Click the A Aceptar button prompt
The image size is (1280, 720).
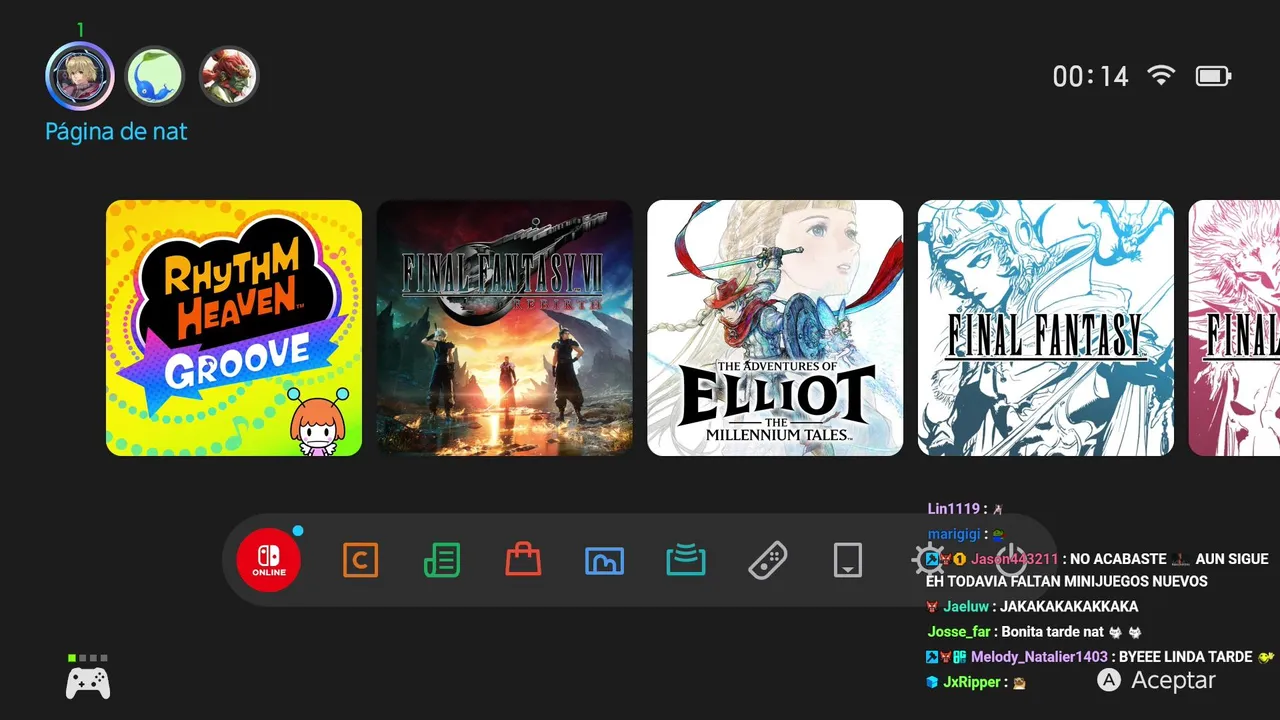tap(1157, 681)
